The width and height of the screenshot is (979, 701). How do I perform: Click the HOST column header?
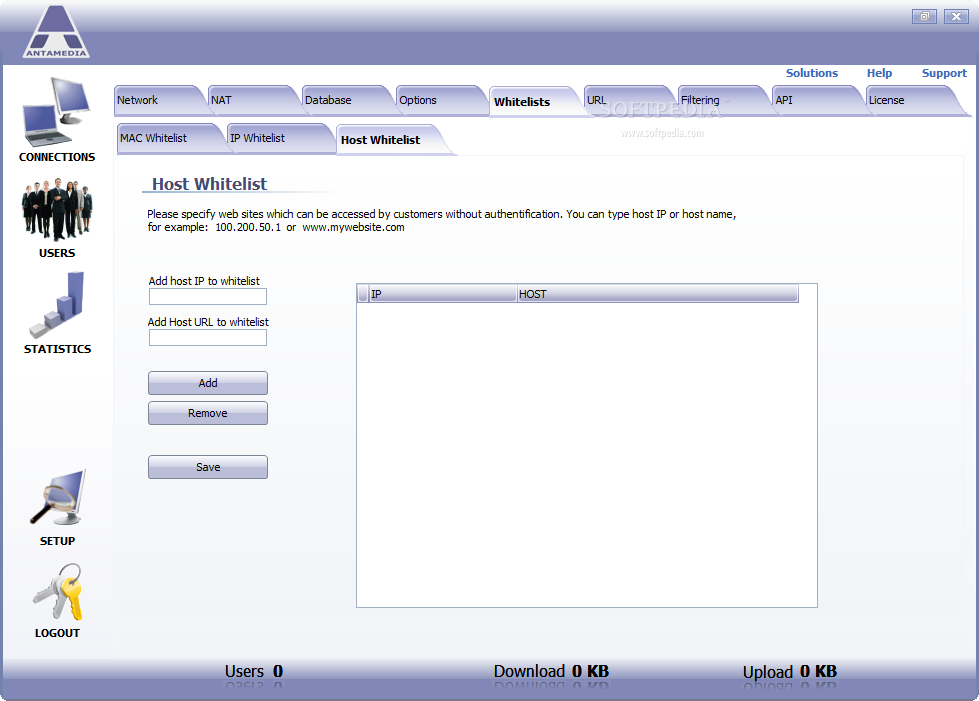pyautogui.click(x=657, y=294)
